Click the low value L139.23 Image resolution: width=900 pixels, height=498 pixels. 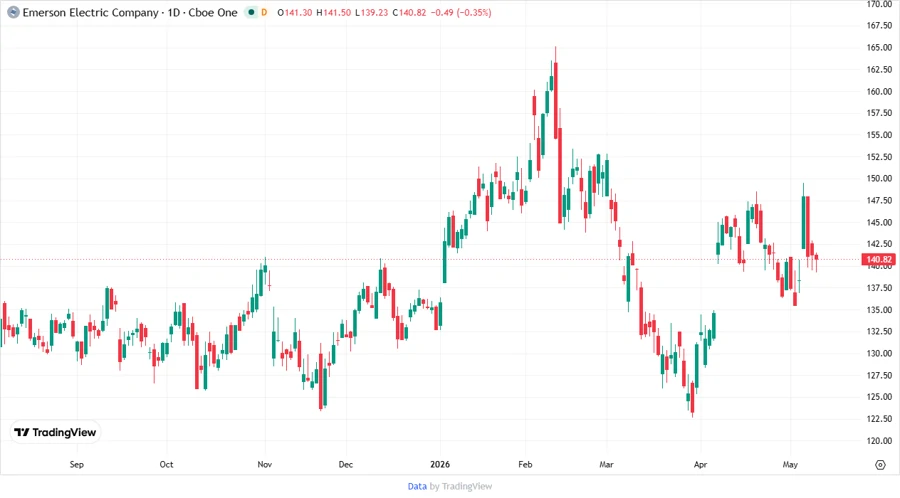click(371, 13)
